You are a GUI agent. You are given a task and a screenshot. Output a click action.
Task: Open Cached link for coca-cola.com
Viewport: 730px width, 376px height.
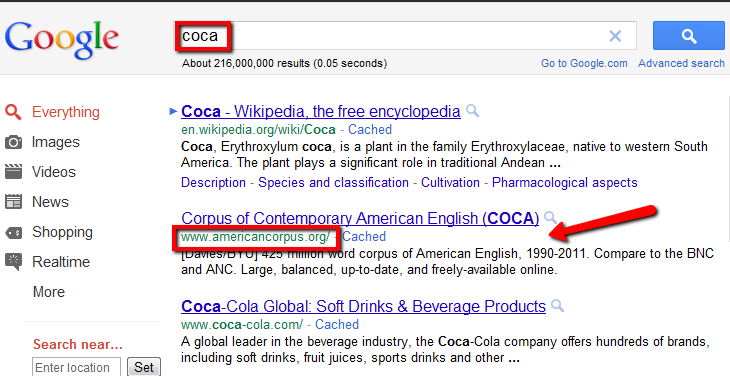[x=337, y=324]
